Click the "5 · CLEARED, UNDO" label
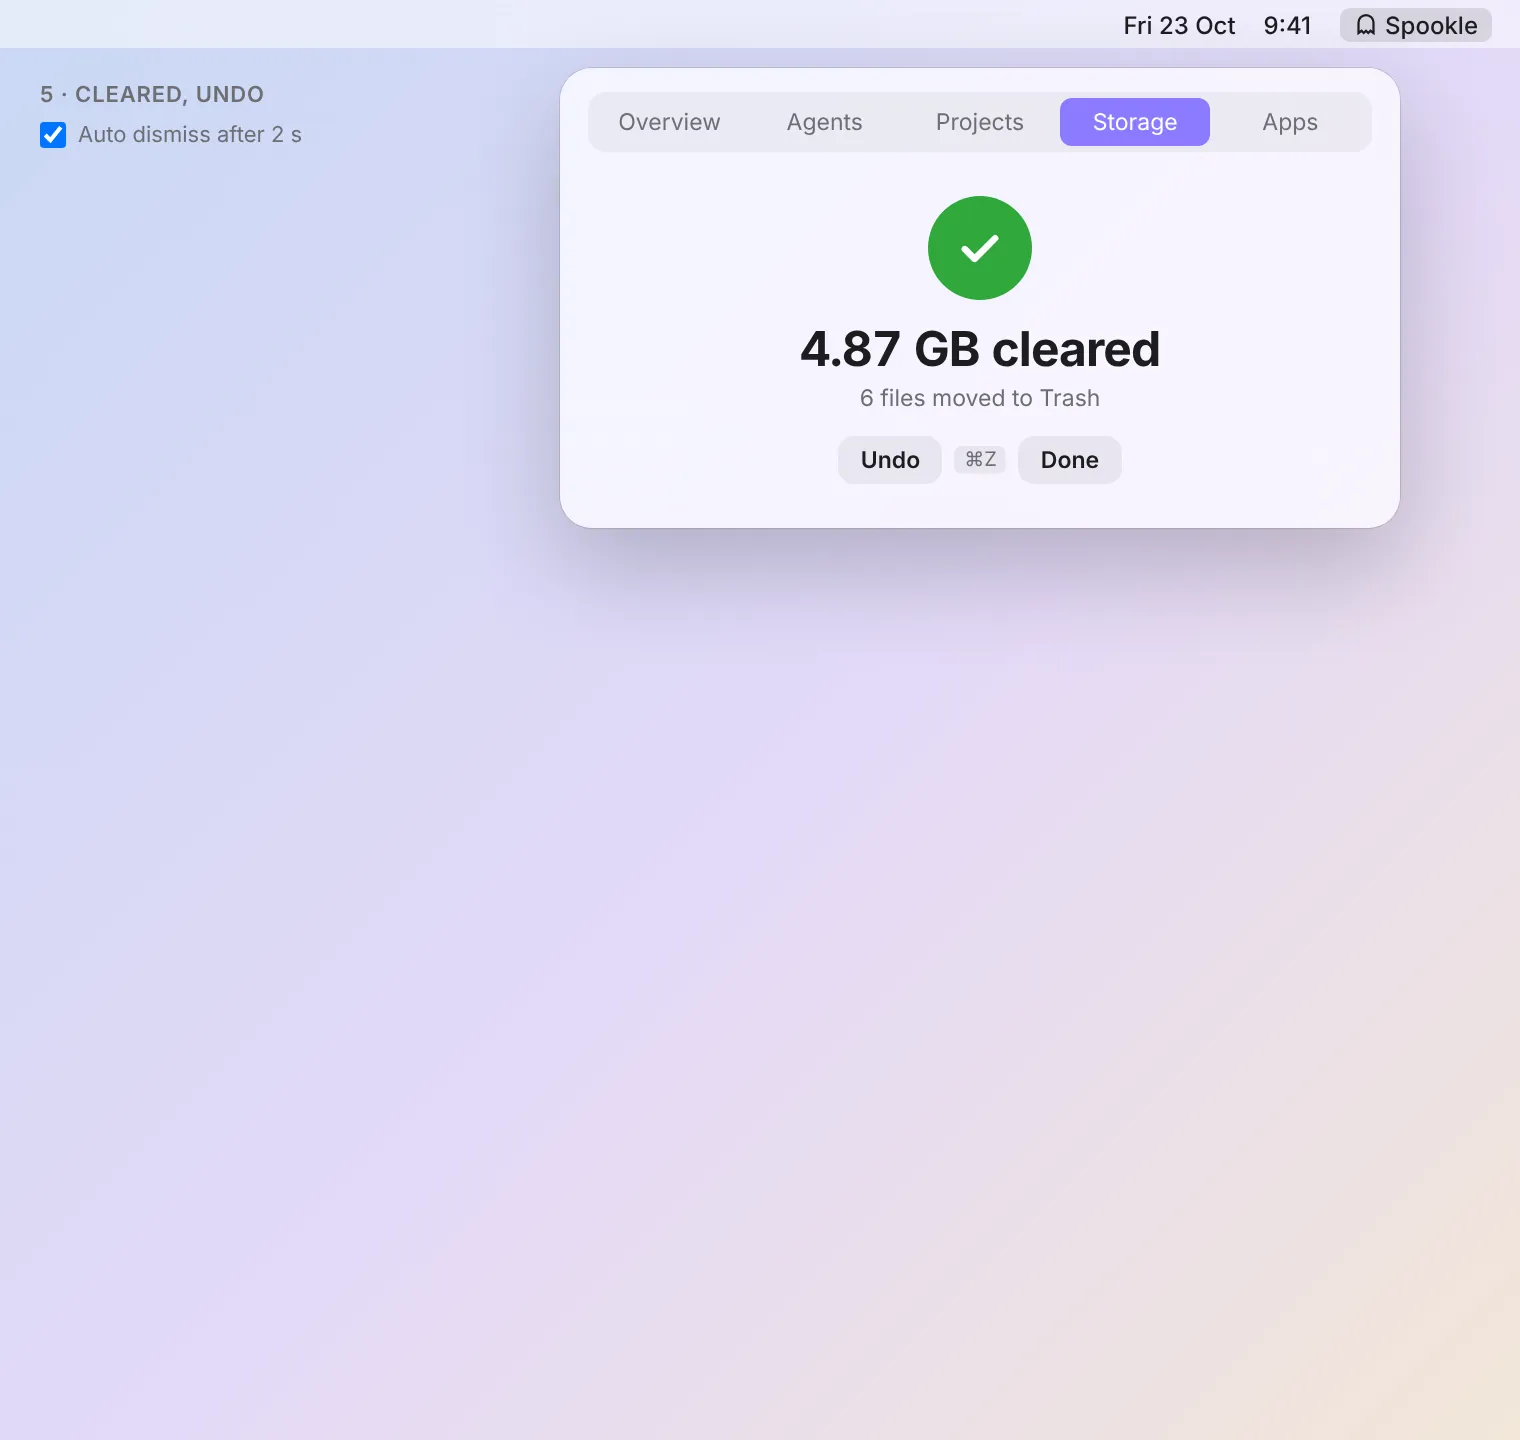1520x1440 pixels. [x=152, y=94]
